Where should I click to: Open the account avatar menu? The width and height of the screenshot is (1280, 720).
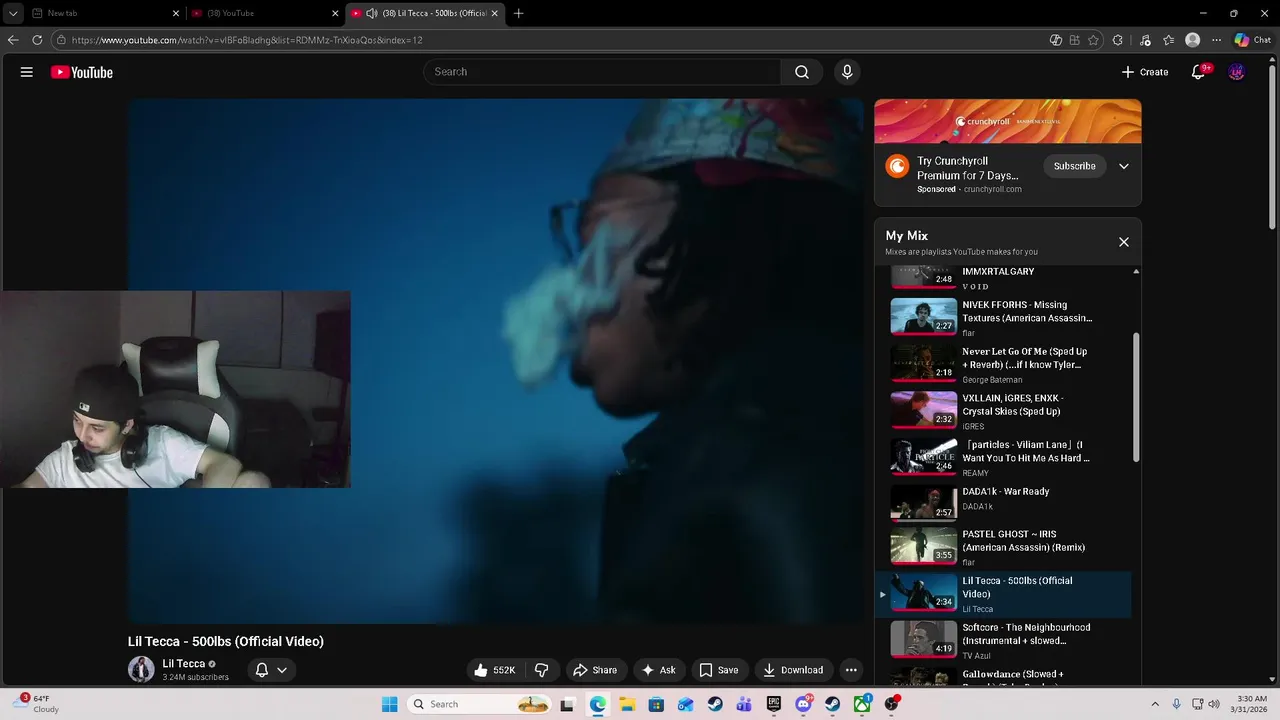coord(1237,72)
